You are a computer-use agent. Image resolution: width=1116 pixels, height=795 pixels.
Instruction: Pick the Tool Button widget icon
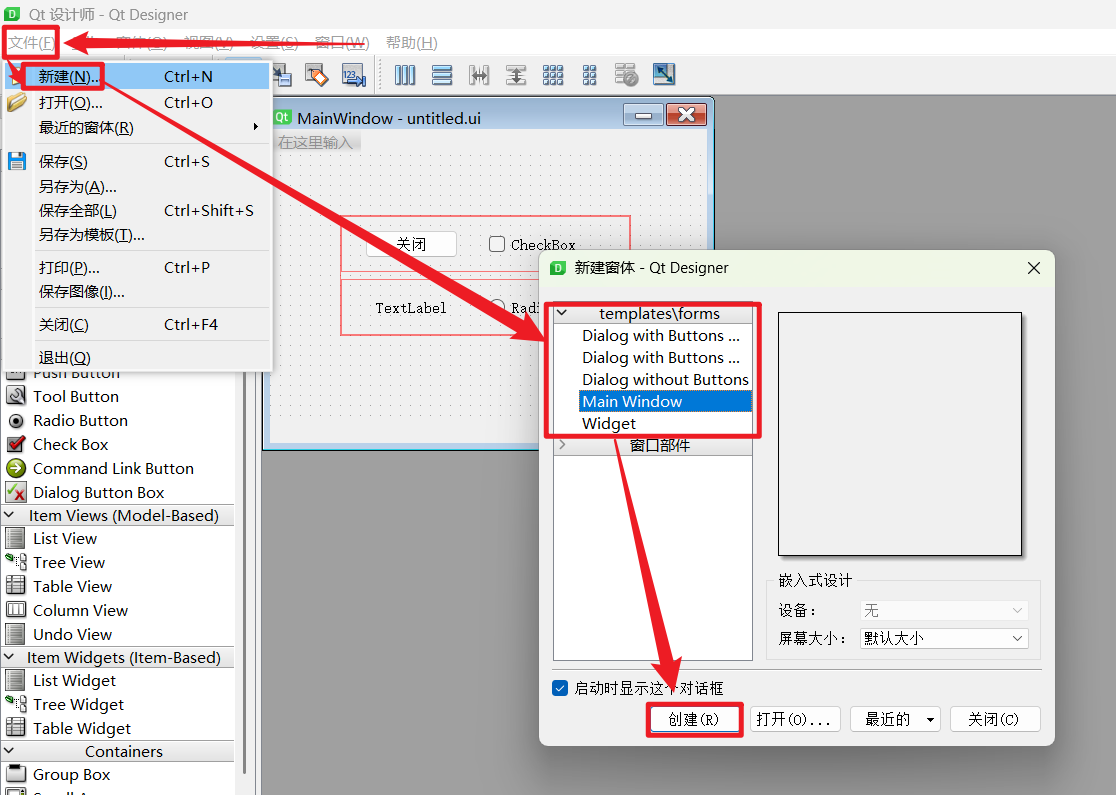16,396
